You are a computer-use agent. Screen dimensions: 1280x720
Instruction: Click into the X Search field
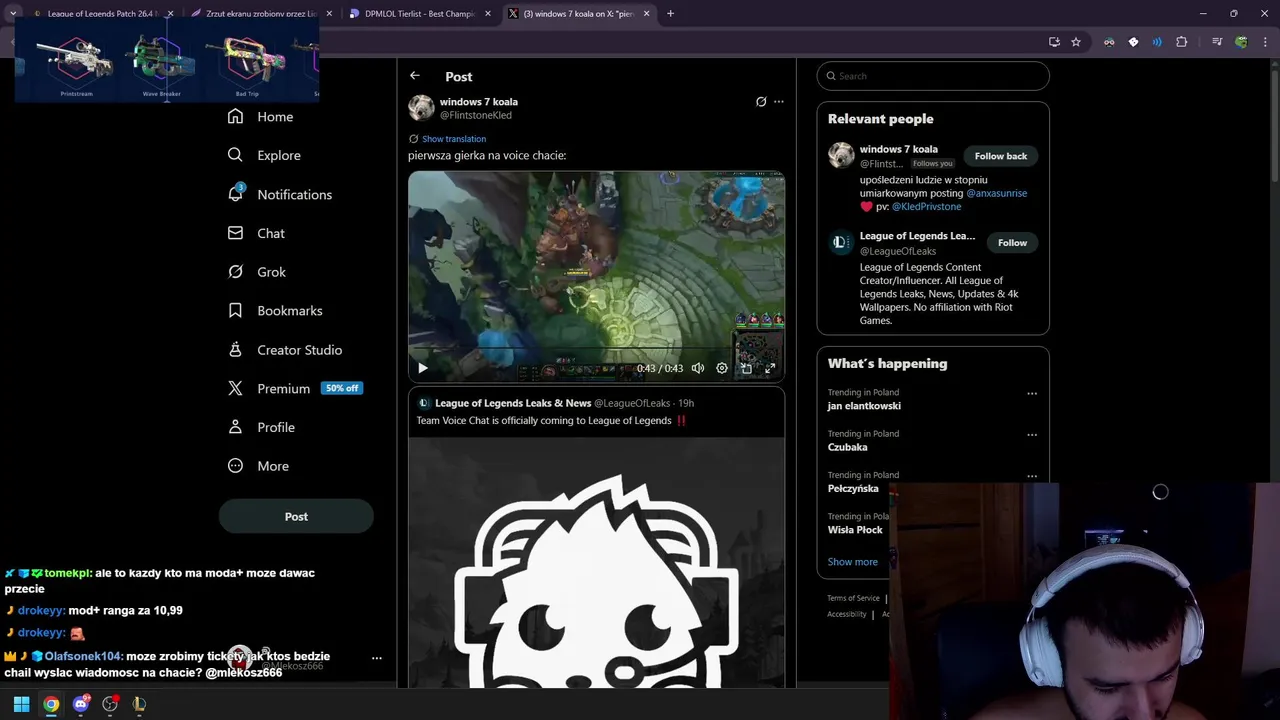tap(933, 76)
